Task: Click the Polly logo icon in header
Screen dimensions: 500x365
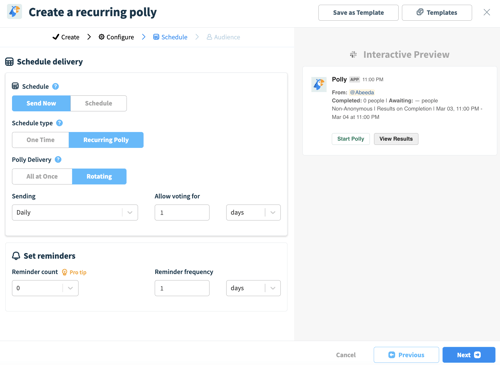Action: pos(14,12)
